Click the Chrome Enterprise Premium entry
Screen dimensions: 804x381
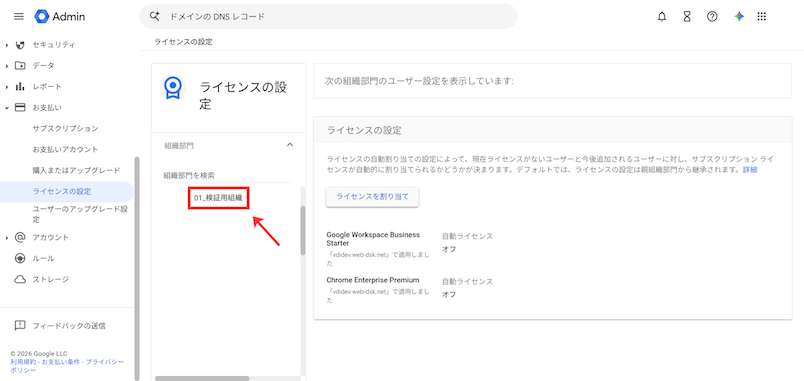[373, 280]
